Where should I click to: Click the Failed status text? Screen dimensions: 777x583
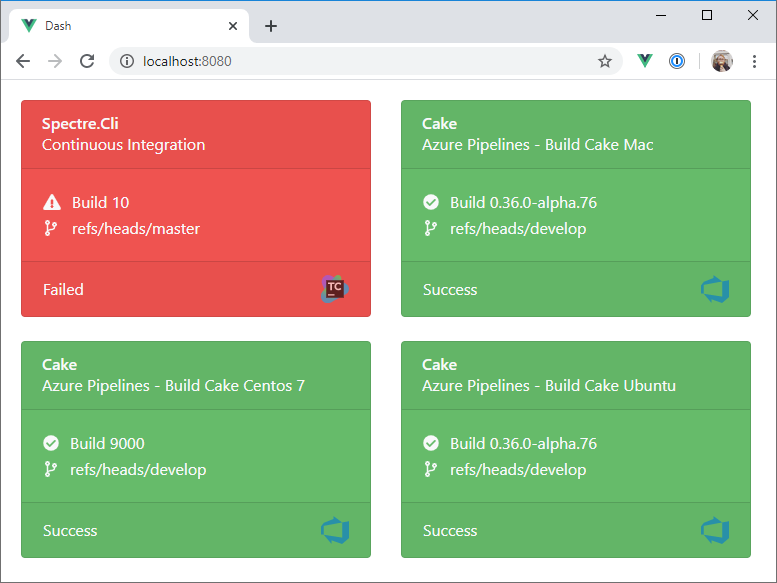pos(63,289)
